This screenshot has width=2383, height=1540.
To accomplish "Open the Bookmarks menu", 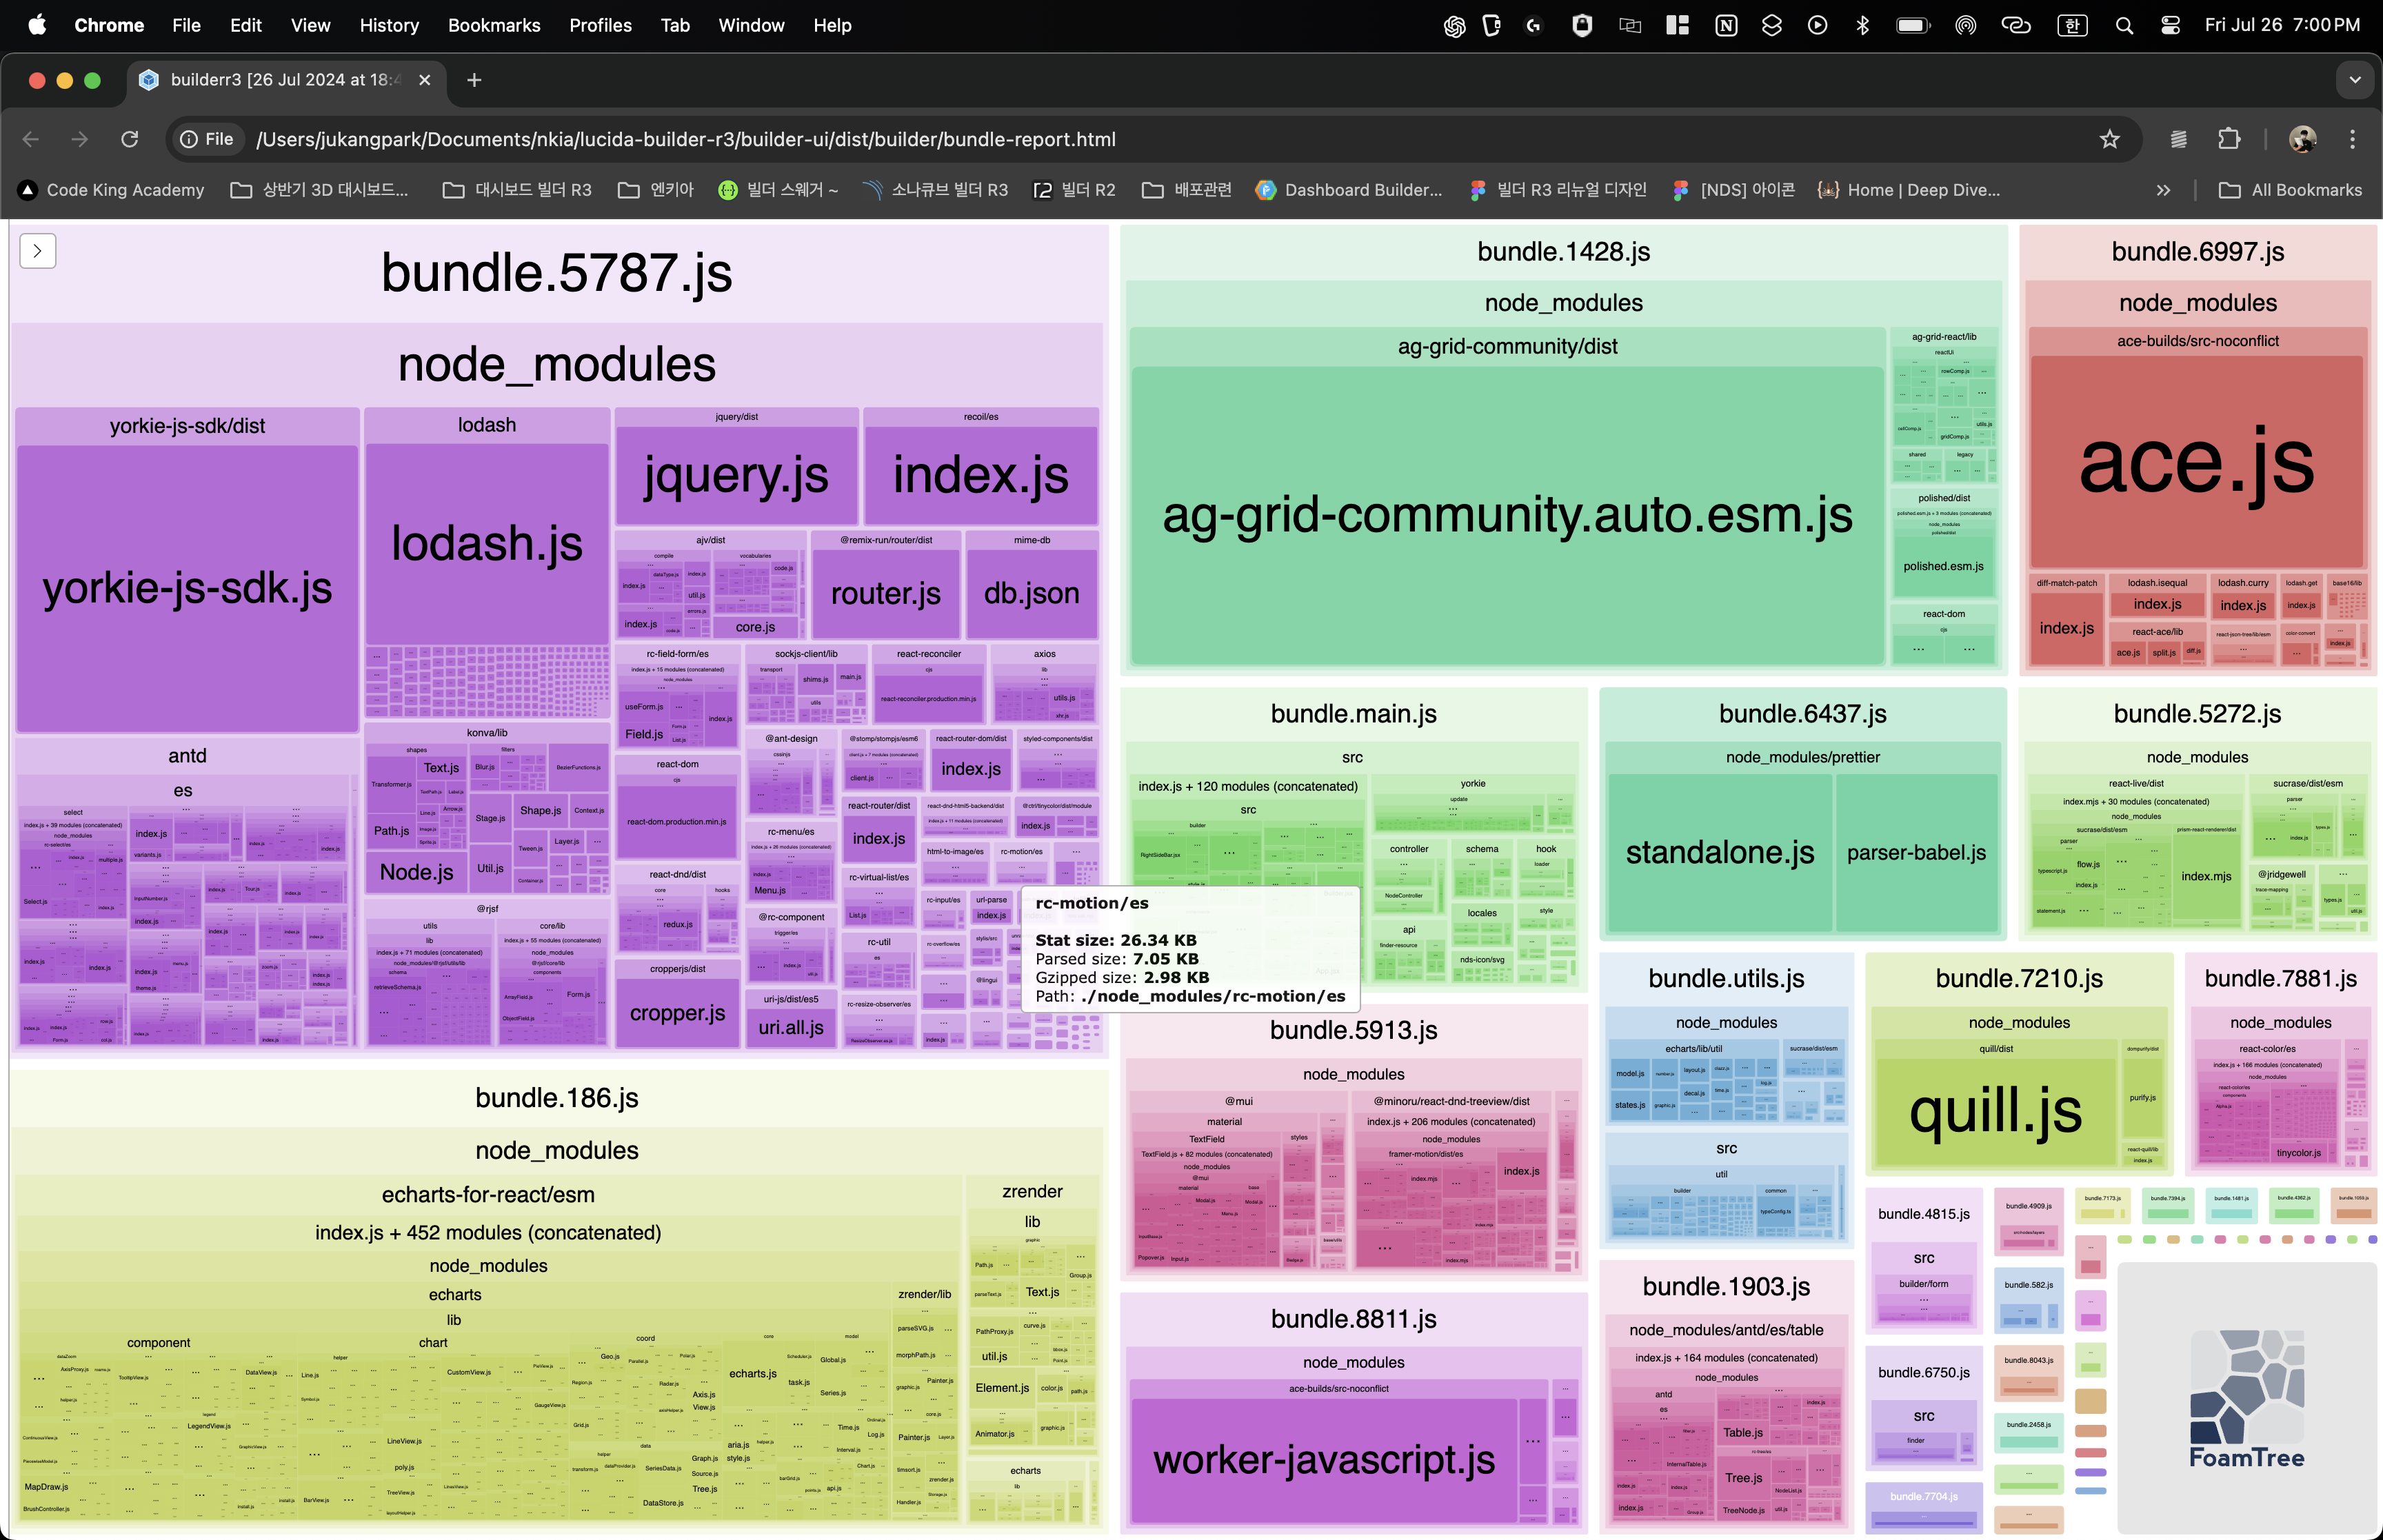I will 494,25.
